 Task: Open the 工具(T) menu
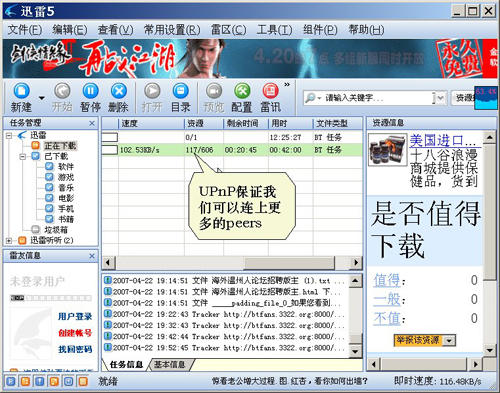[274, 30]
